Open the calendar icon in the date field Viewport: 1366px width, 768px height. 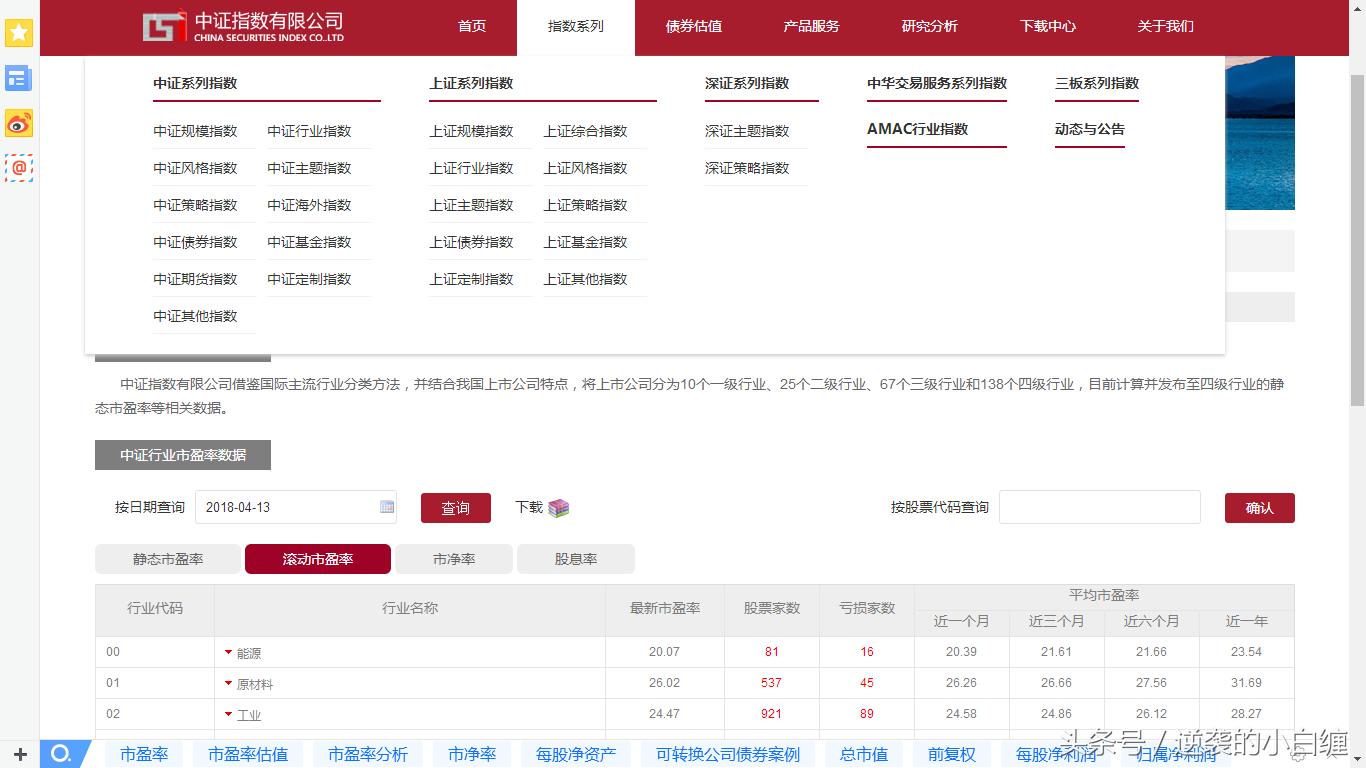386,507
